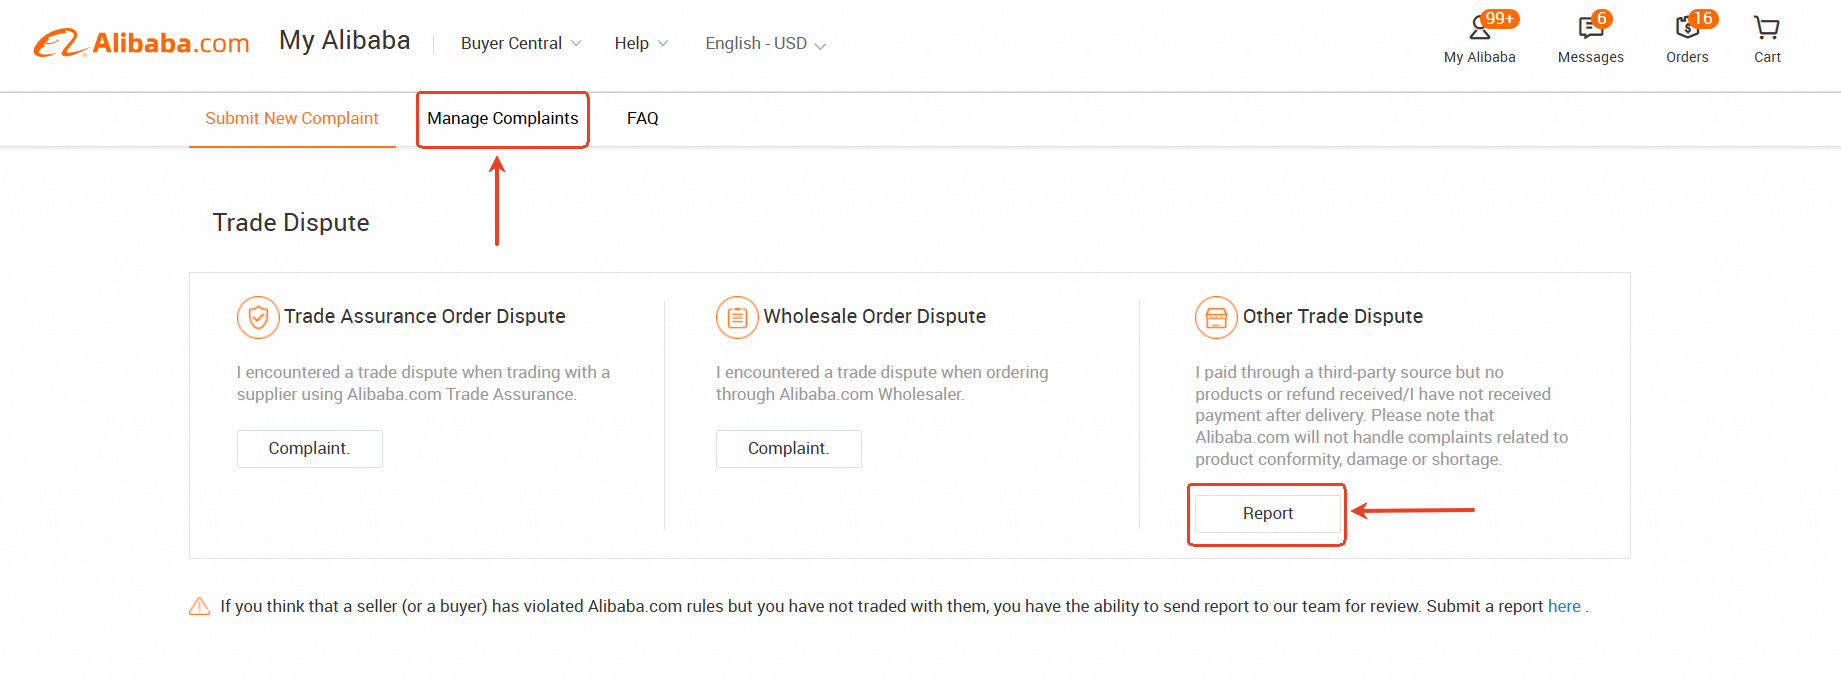Screen dimensions: 1841x679
Task: Click the 99+ notification badge
Action: tap(1500, 18)
